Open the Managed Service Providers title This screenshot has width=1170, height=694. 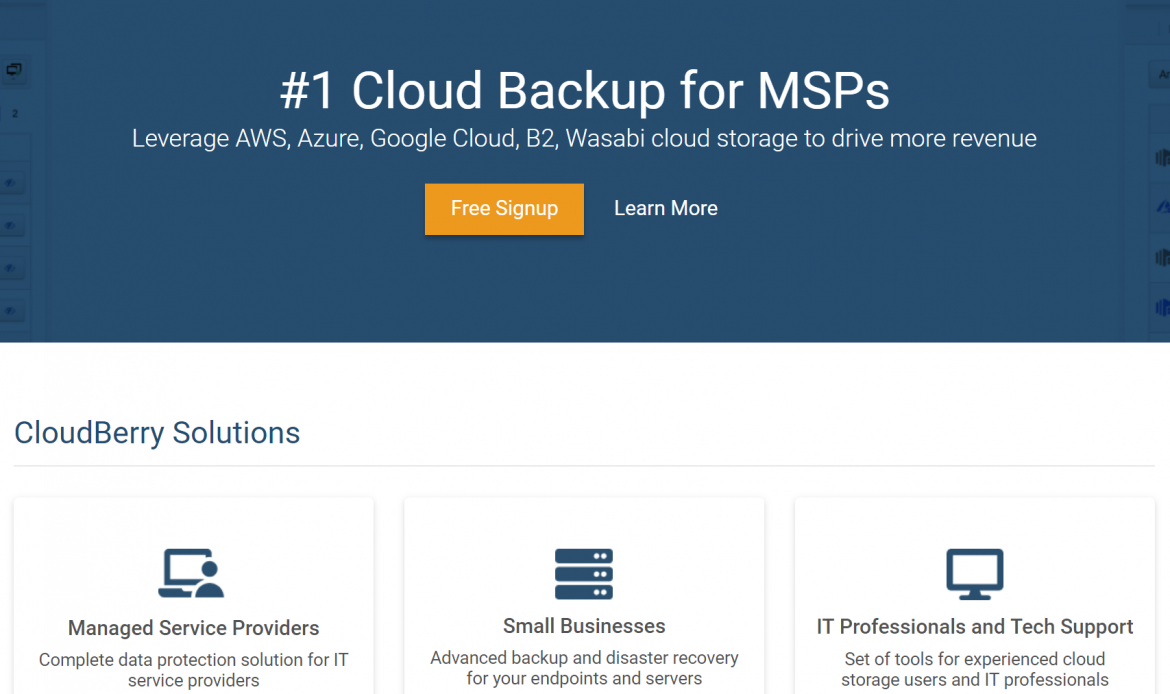193,628
